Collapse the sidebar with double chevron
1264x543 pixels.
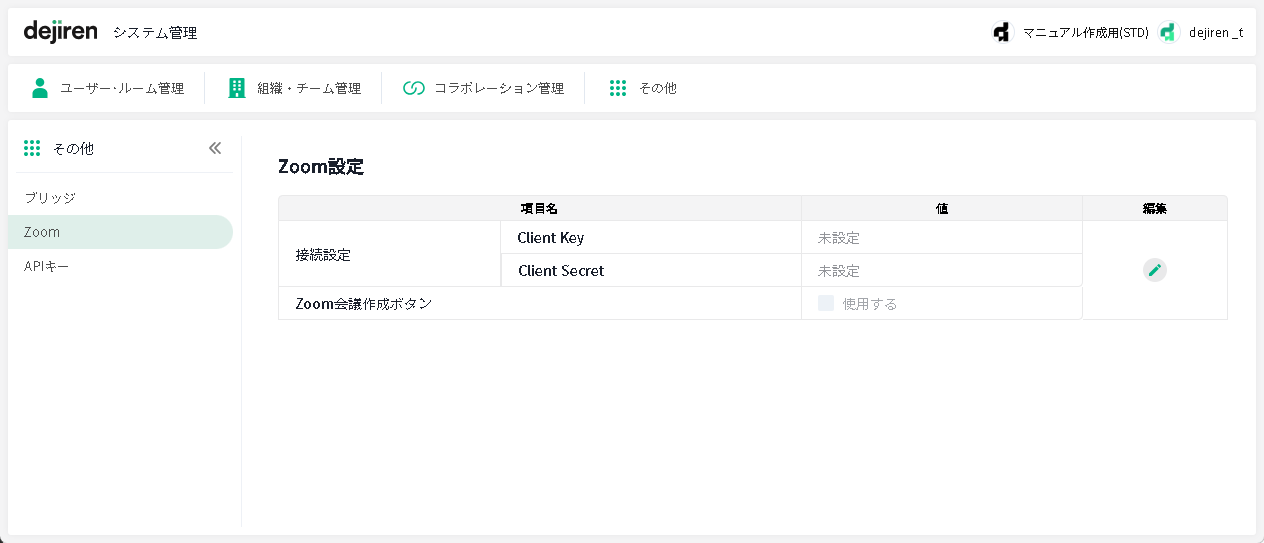(215, 148)
